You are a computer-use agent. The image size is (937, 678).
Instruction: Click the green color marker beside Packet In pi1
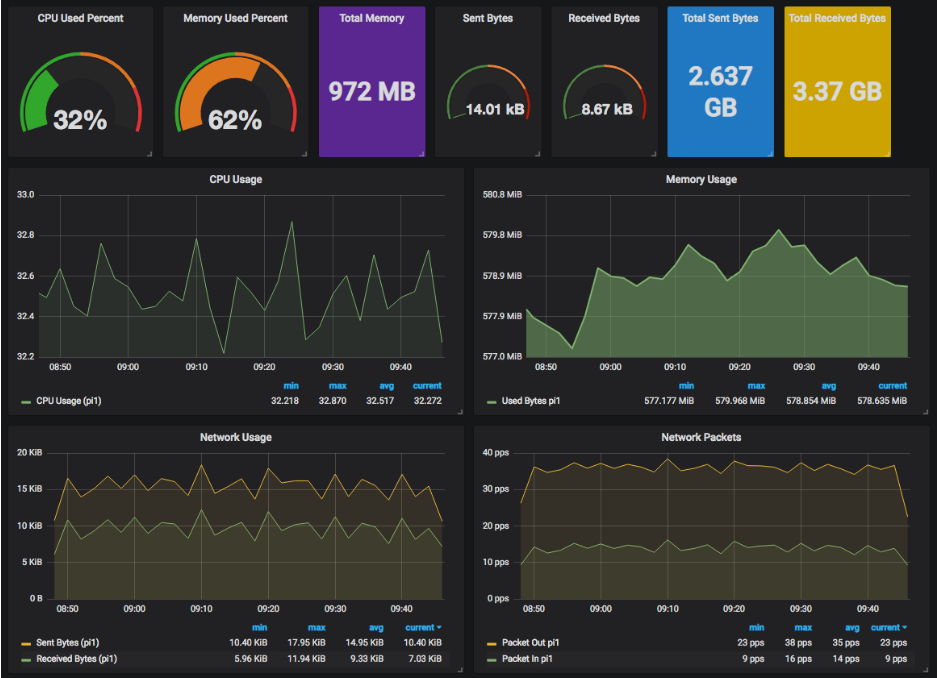pyautogui.click(x=490, y=658)
